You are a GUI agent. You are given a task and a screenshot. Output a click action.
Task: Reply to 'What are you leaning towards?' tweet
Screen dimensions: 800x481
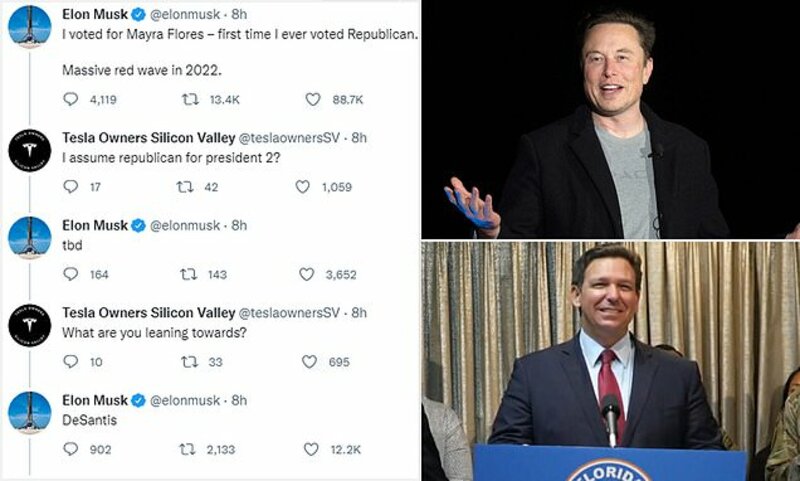tap(70, 362)
